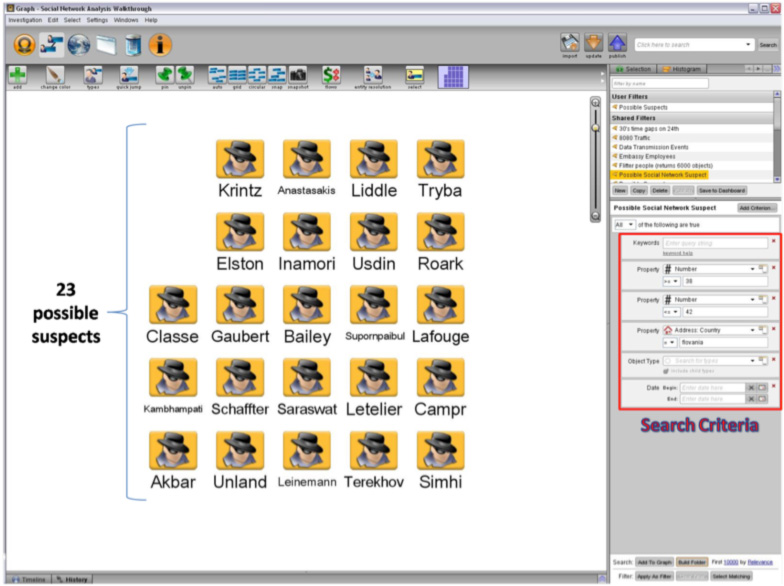Toggle the include child types checkbox
The height and width of the screenshot is (586, 784).
pyautogui.click(x=666, y=371)
